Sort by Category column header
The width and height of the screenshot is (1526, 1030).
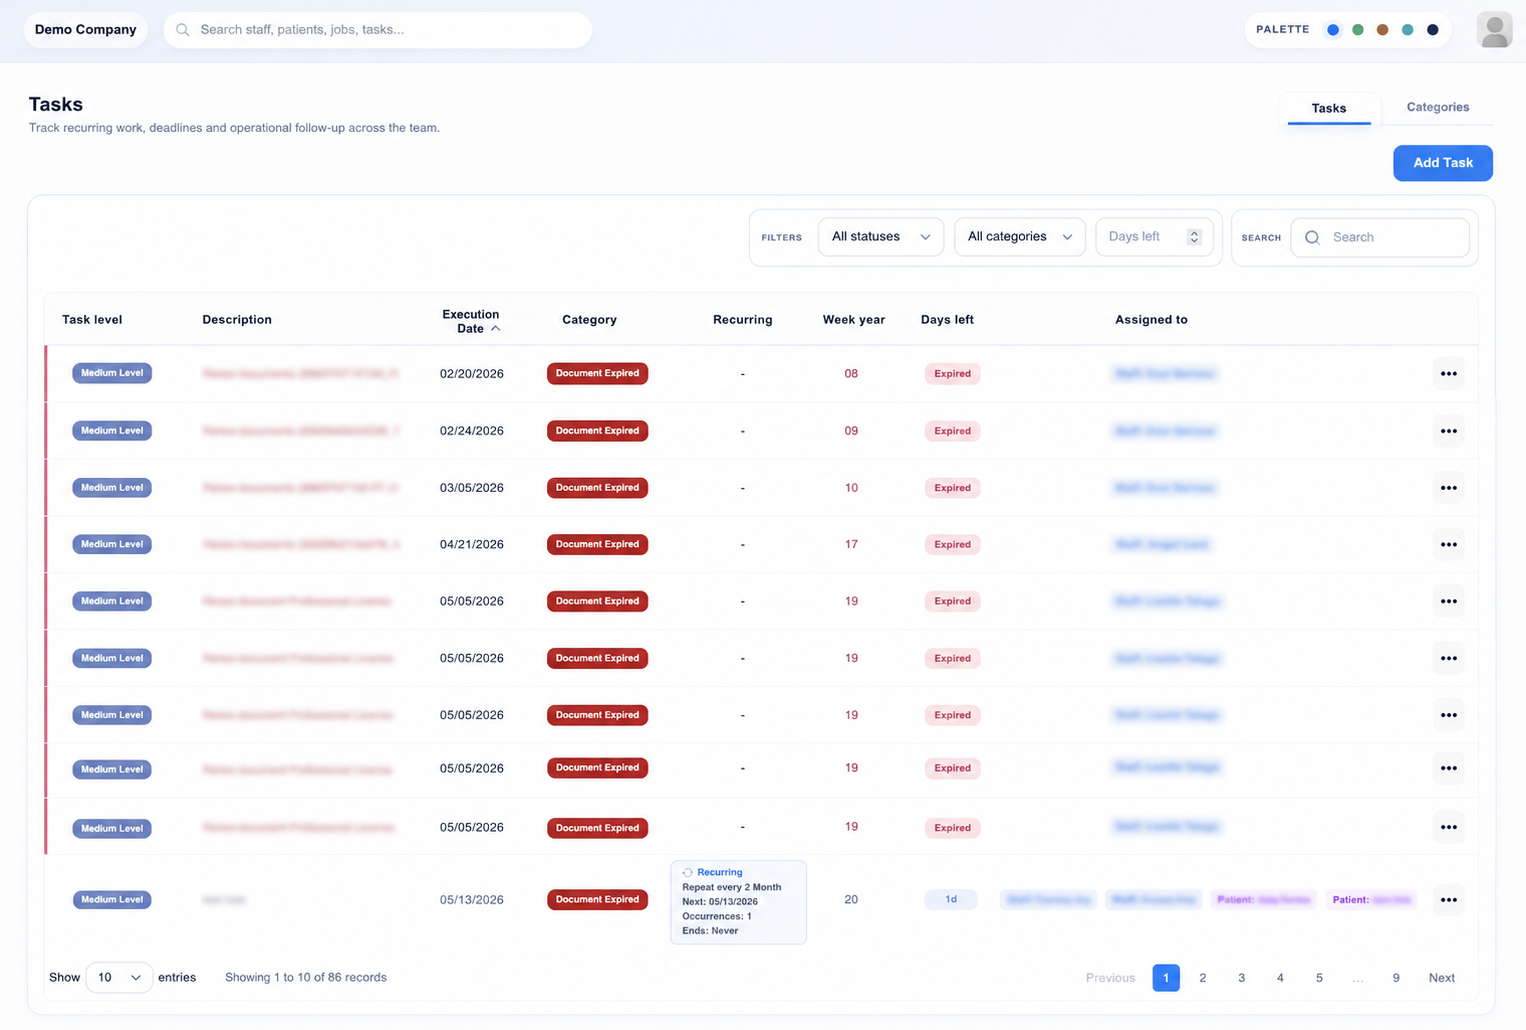tap(589, 320)
